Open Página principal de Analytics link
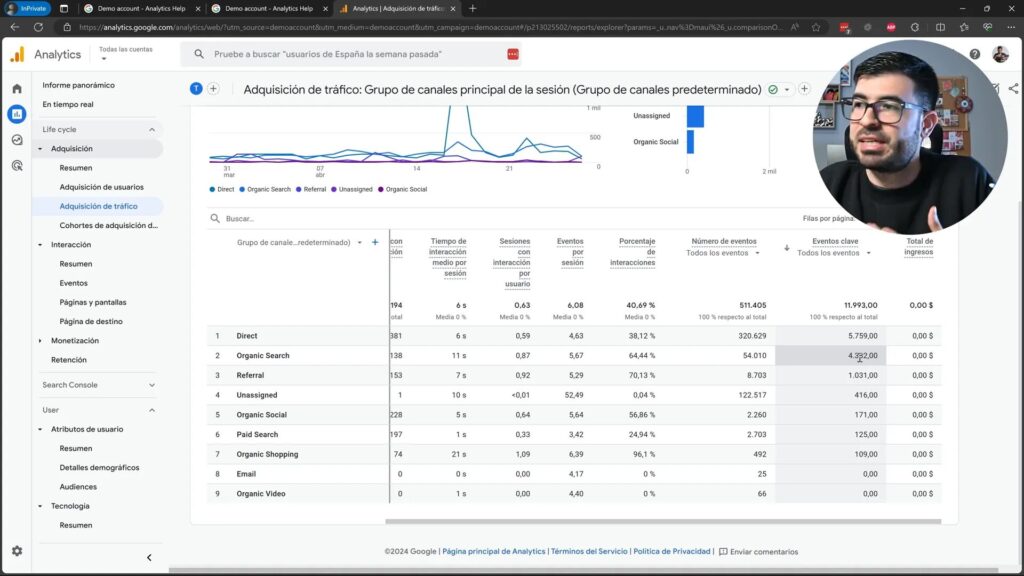 pos(494,552)
